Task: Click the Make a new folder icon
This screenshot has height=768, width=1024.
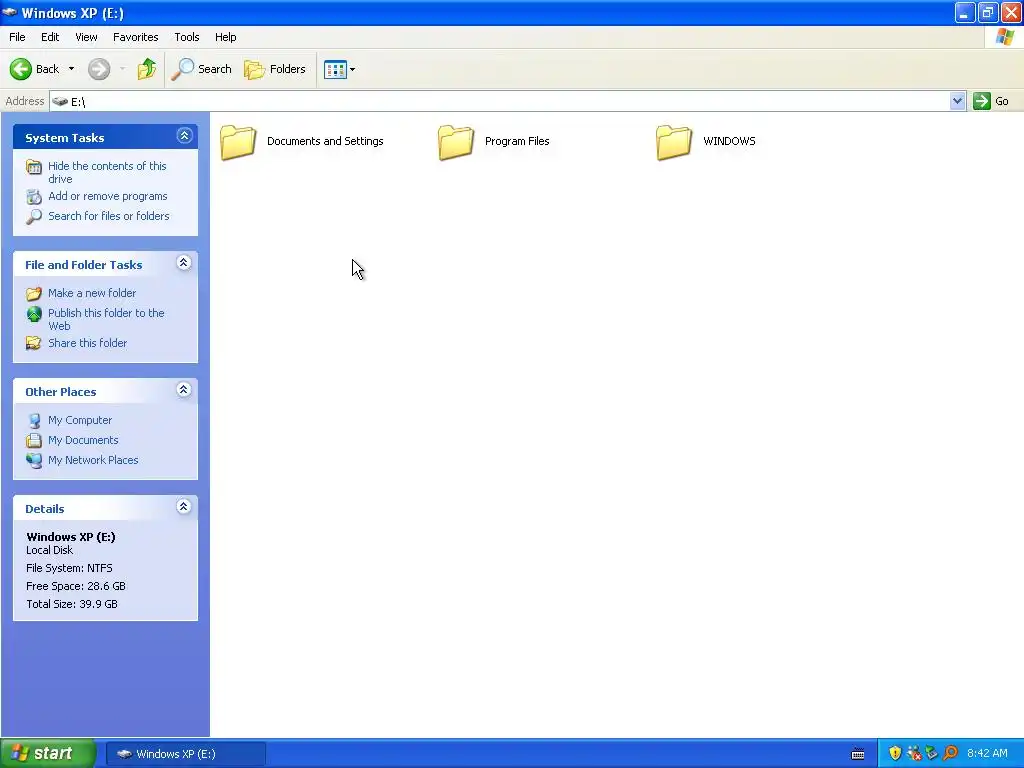Action: [x=34, y=294]
